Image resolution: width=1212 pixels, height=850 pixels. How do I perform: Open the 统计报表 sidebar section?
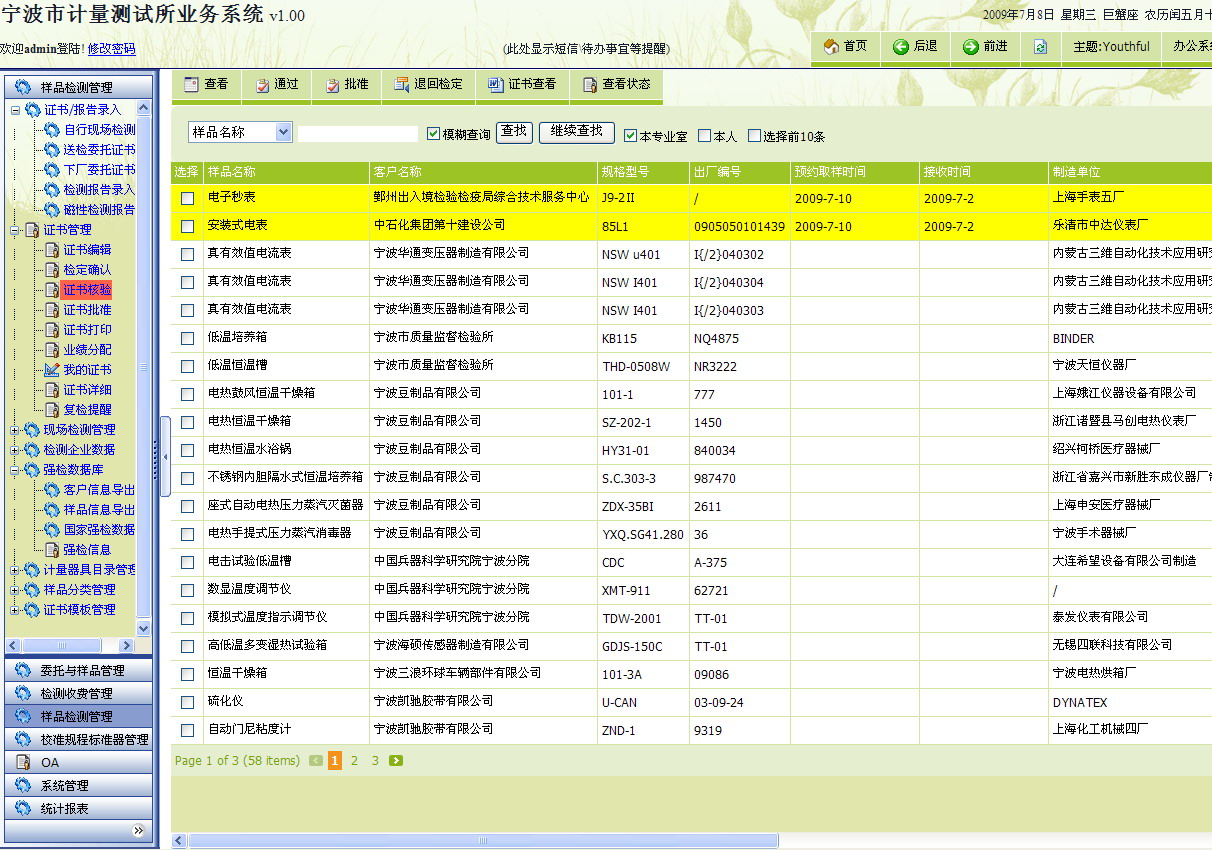[80, 808]
